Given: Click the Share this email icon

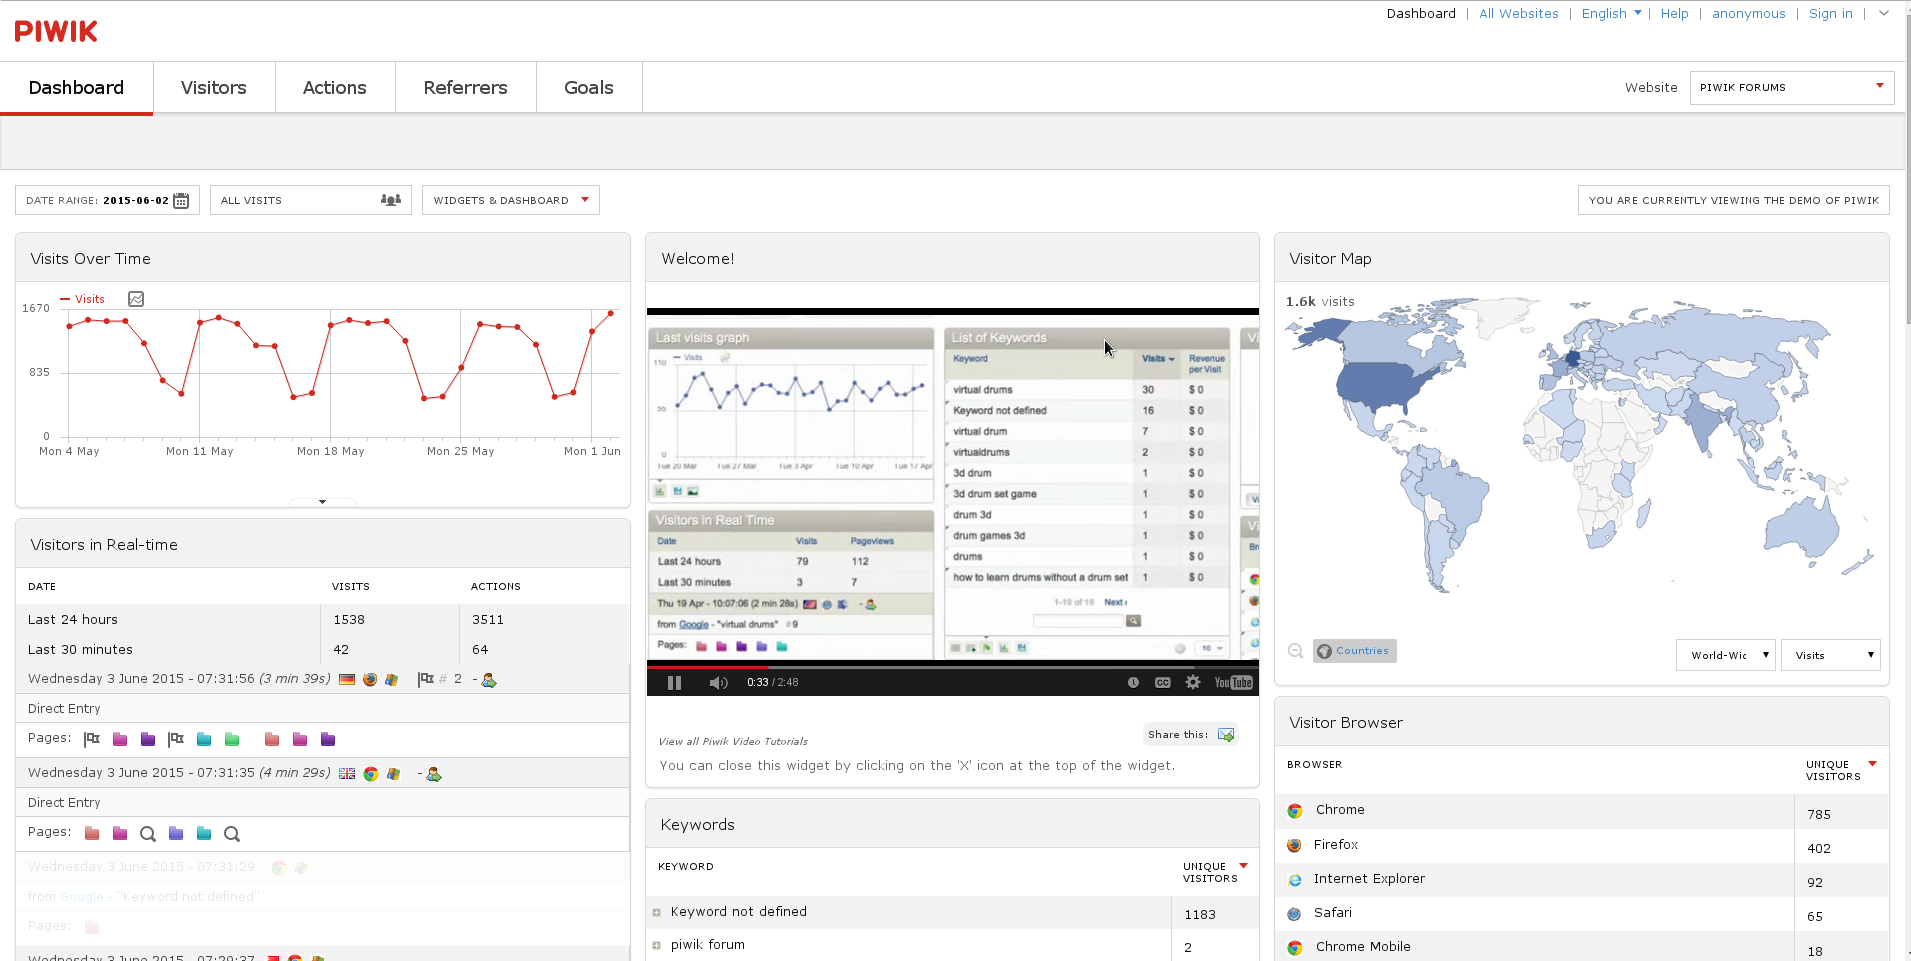Looking at the screenshot, I should pos(1226,735).
